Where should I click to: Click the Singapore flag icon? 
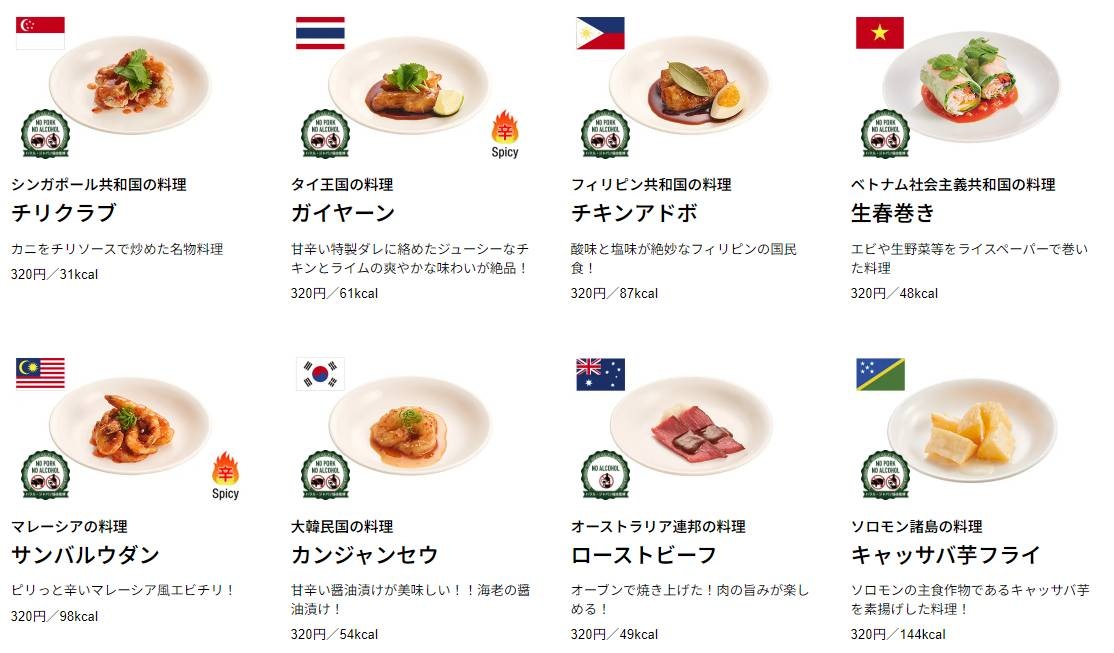tap(40, 33)
